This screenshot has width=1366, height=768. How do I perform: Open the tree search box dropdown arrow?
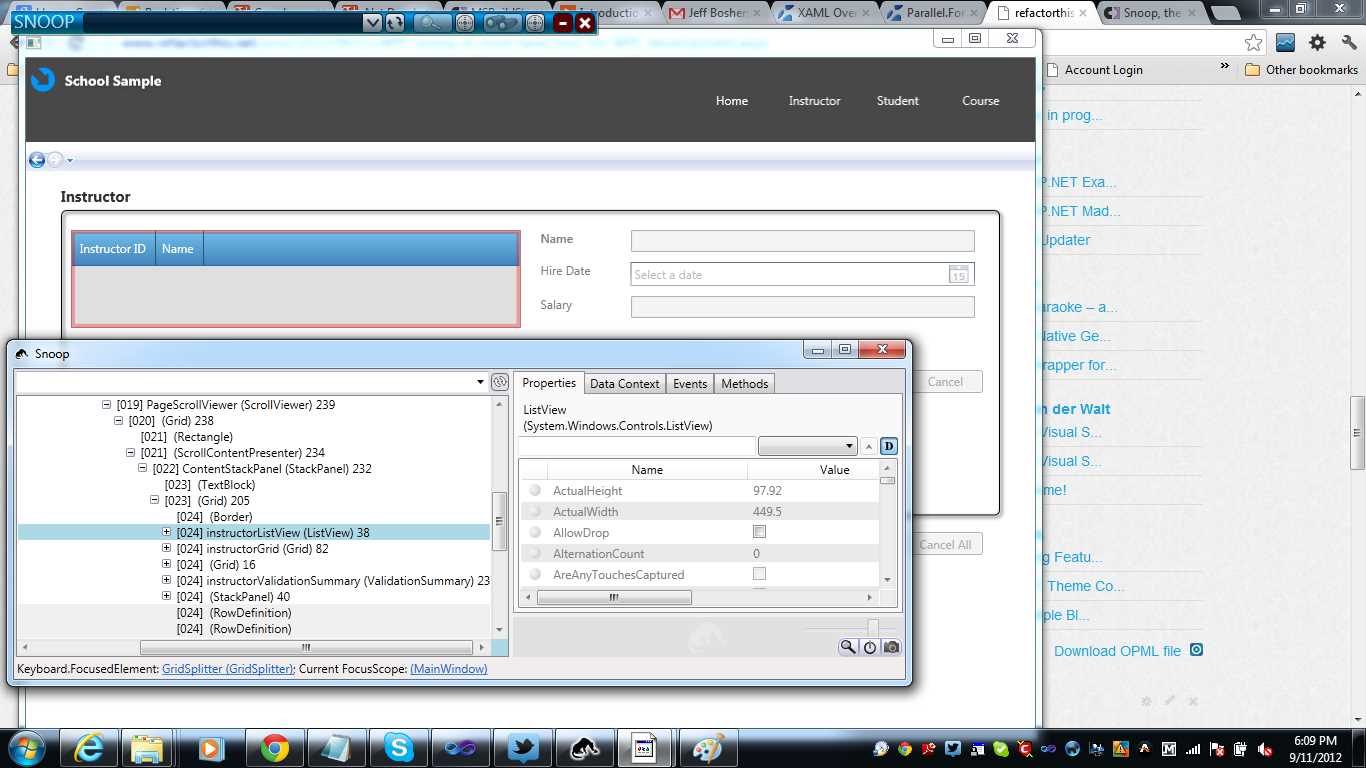click(x=481, y=382)
